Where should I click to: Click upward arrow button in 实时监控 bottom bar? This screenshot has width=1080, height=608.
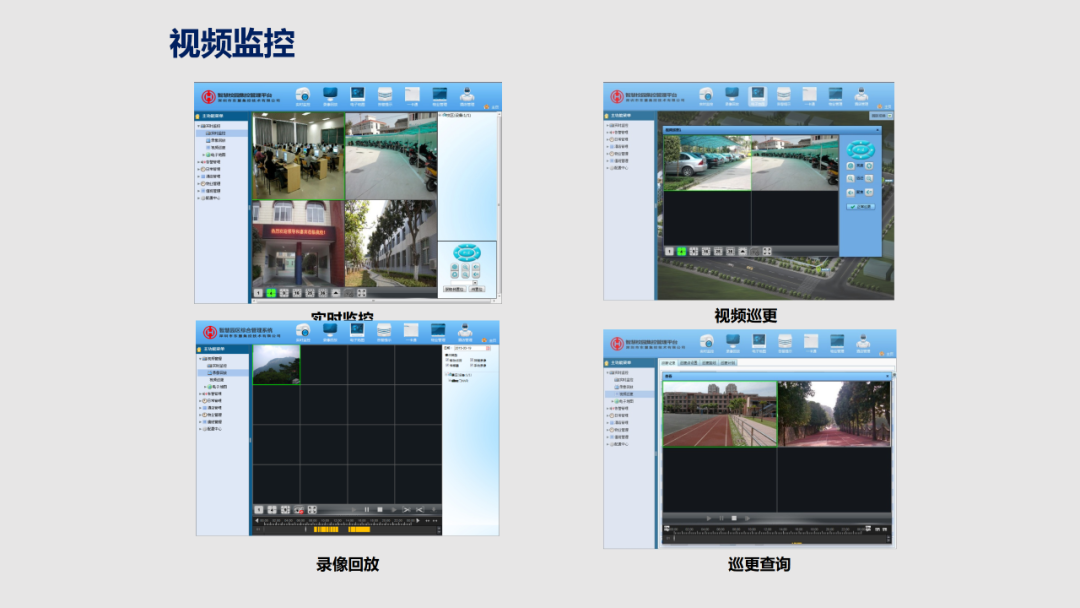point(336,293)
